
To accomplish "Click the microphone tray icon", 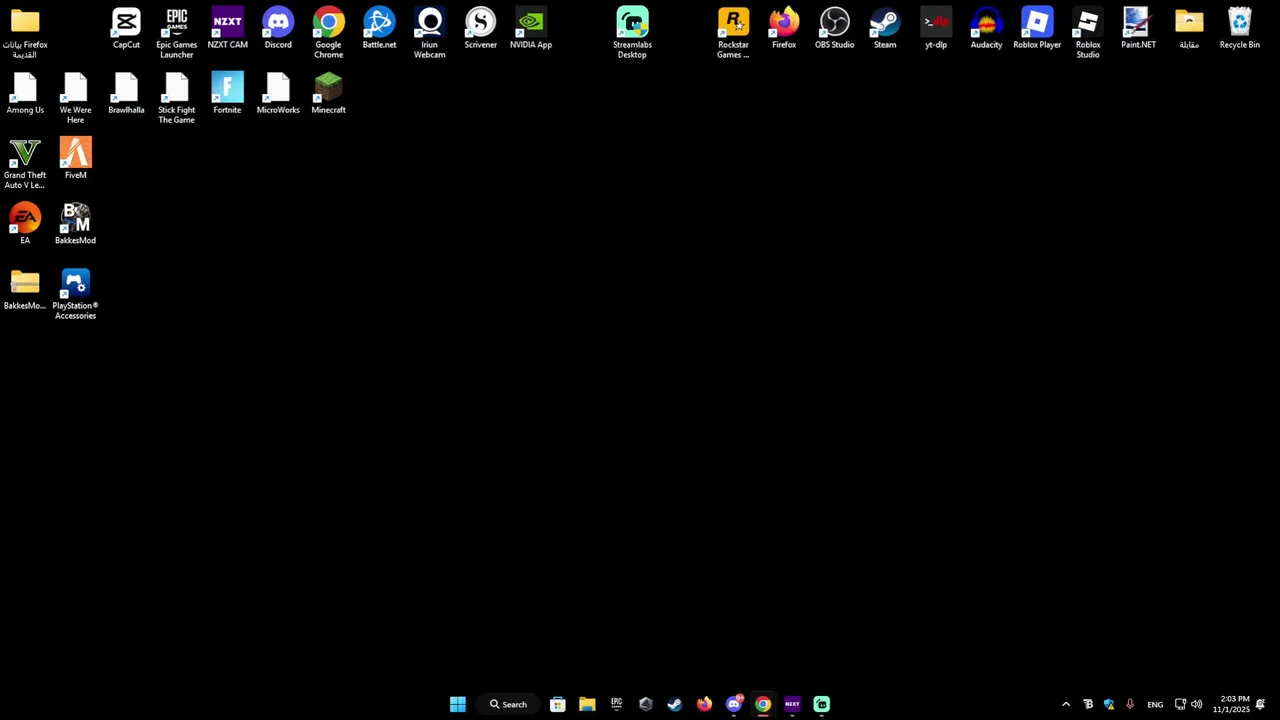I will pyautogui.click(x=1130, y=704).
